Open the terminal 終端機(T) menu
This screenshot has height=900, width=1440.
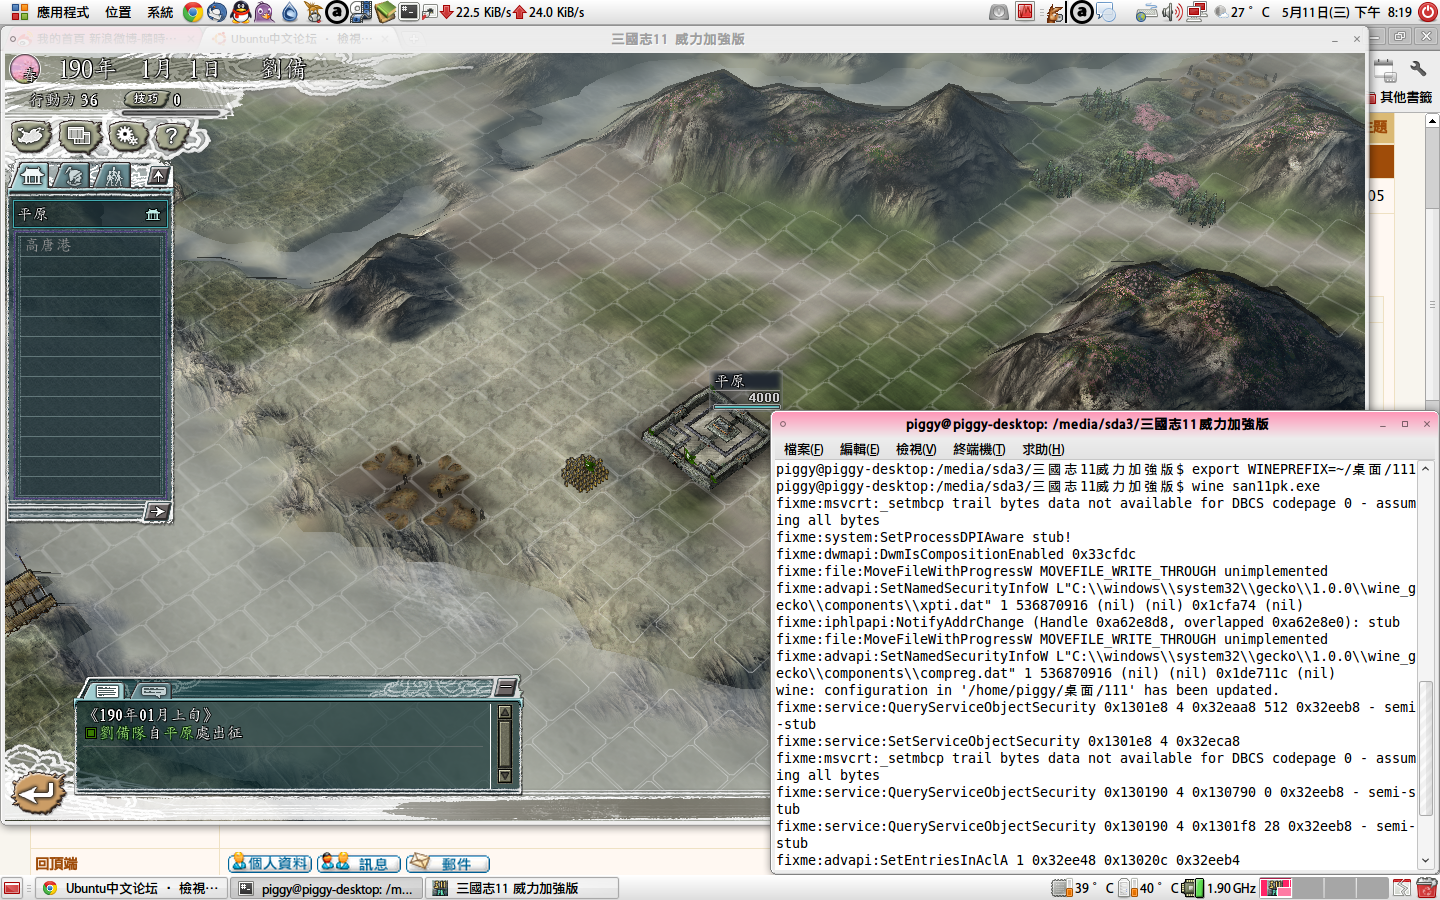tap(979, 449)
